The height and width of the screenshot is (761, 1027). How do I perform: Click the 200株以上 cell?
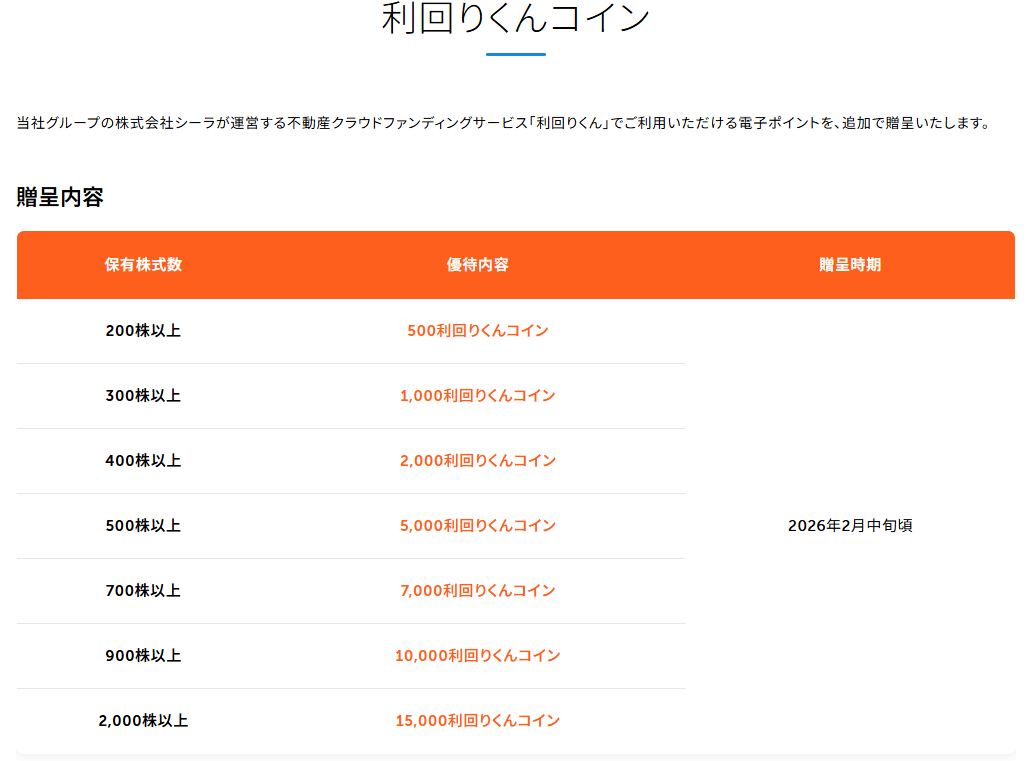point(143,331)
